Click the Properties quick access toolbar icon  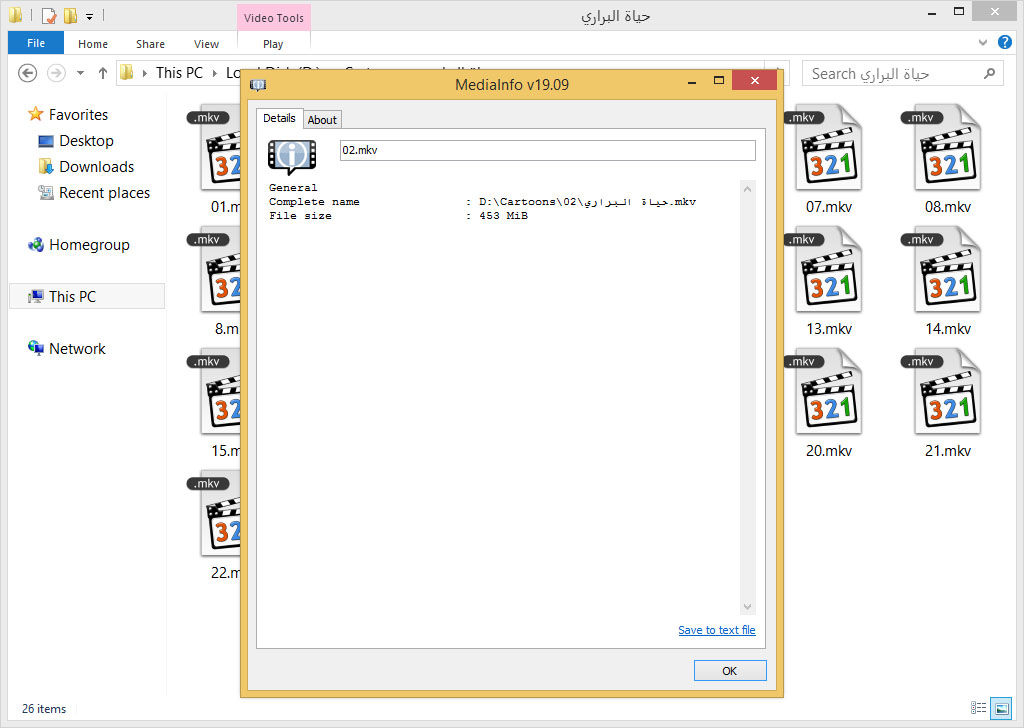click(x=50, y=15)
